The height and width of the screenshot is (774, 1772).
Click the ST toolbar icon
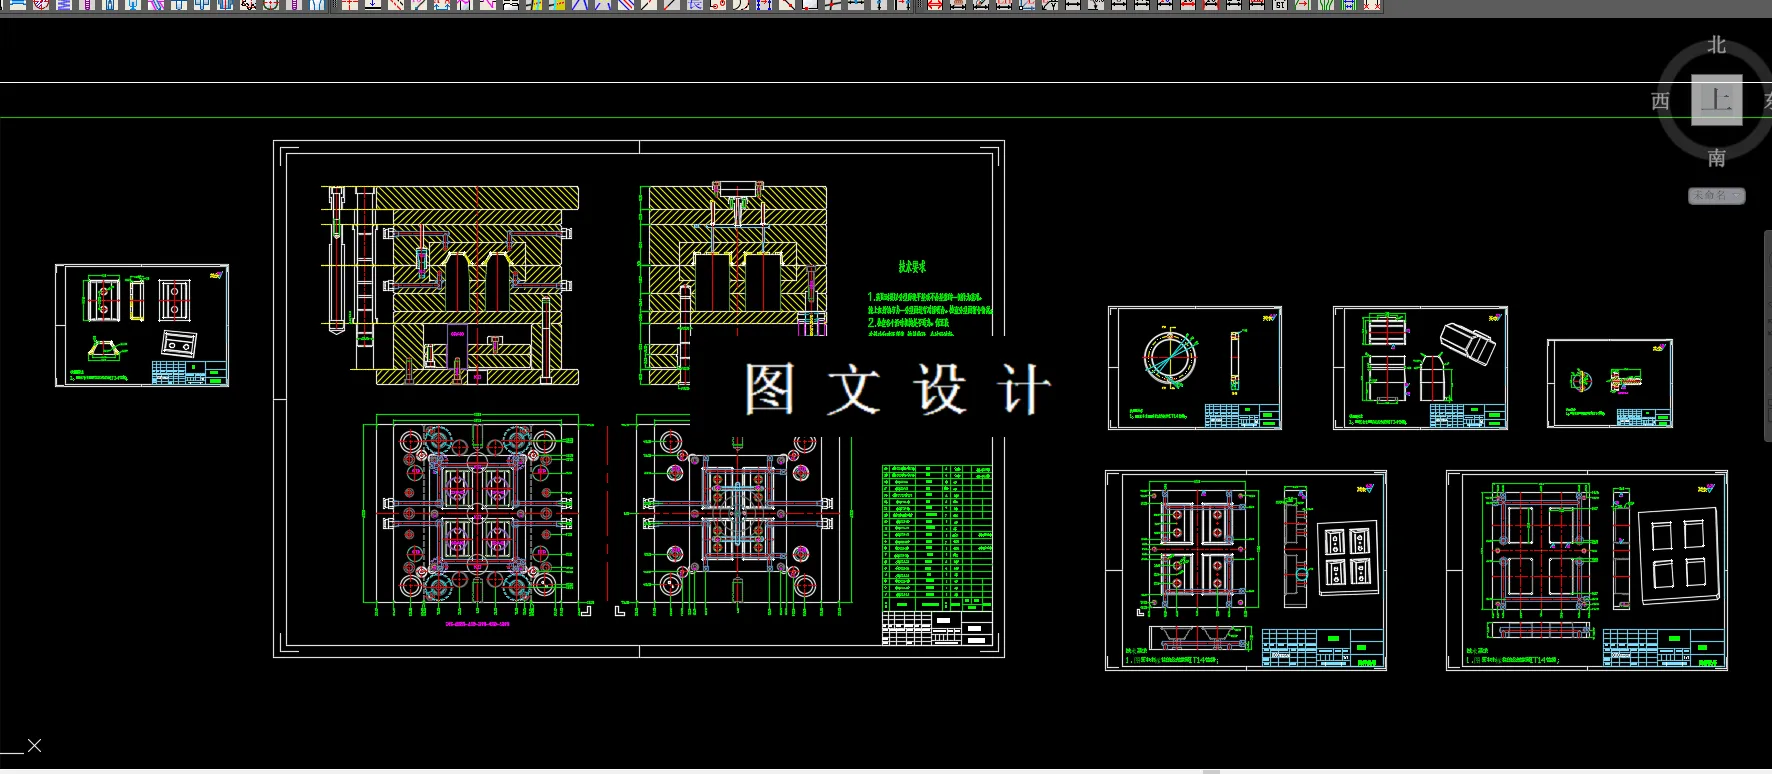point(1279,5)
